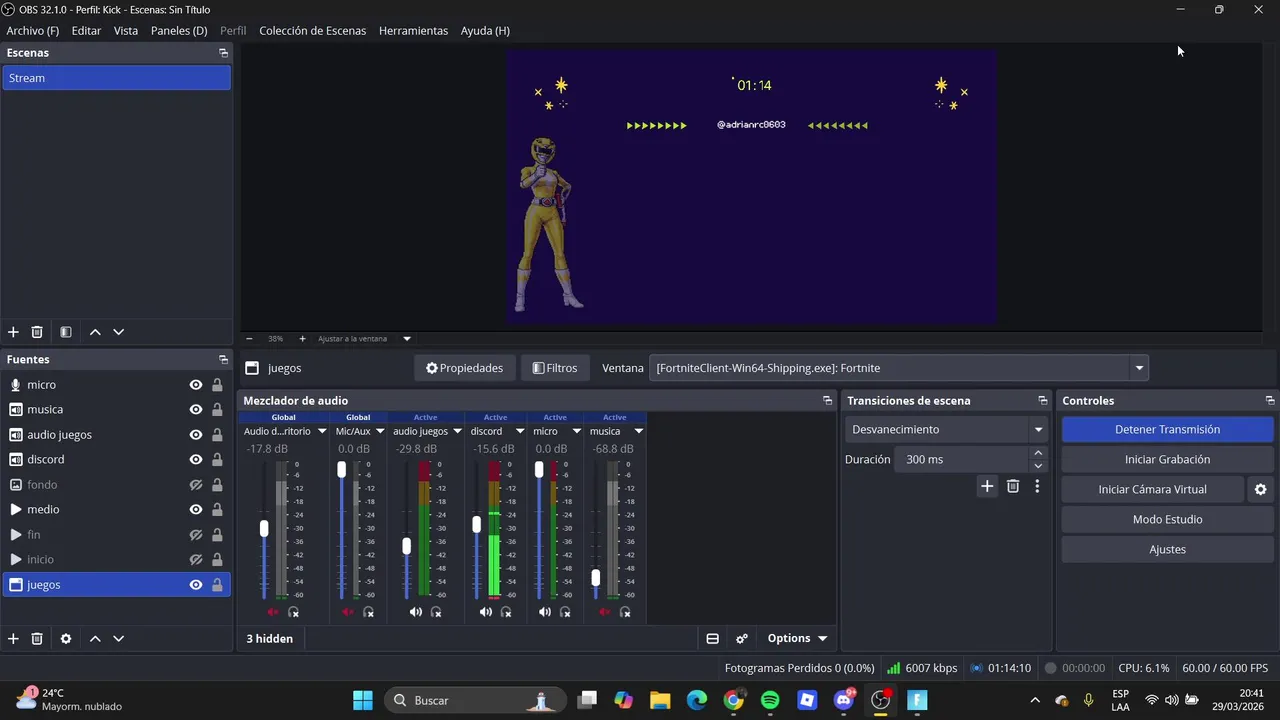Open audio juegos channel menu arrow
This screenshot has width=1280, height=720.
458,432
